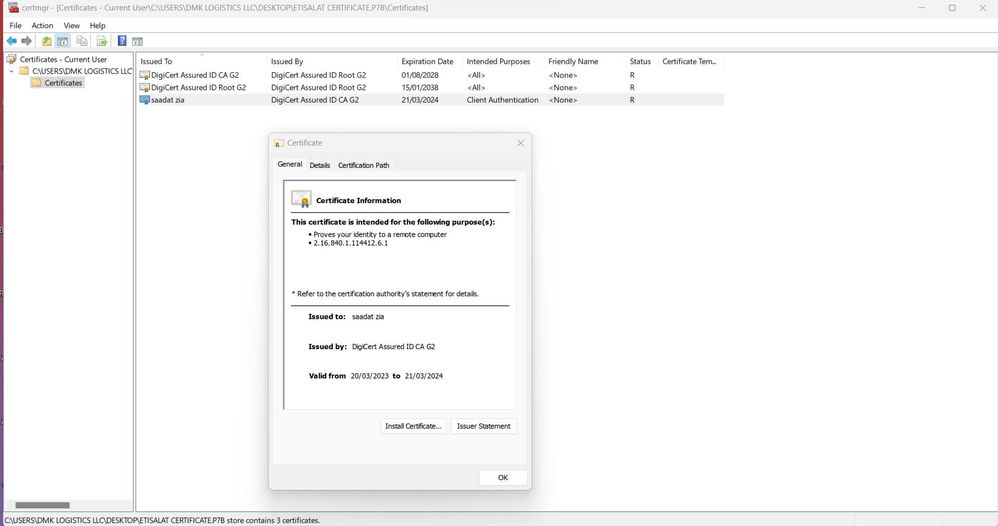Click the Certificates - Current User root icon
Viewport: 998px width, 526px height.
11,59
